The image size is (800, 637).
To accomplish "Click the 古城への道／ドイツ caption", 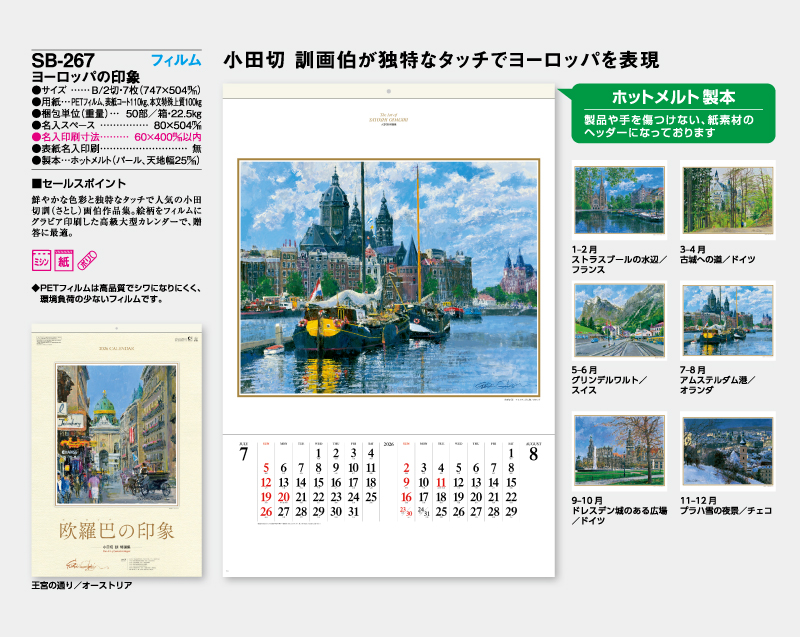I will 717,260.
